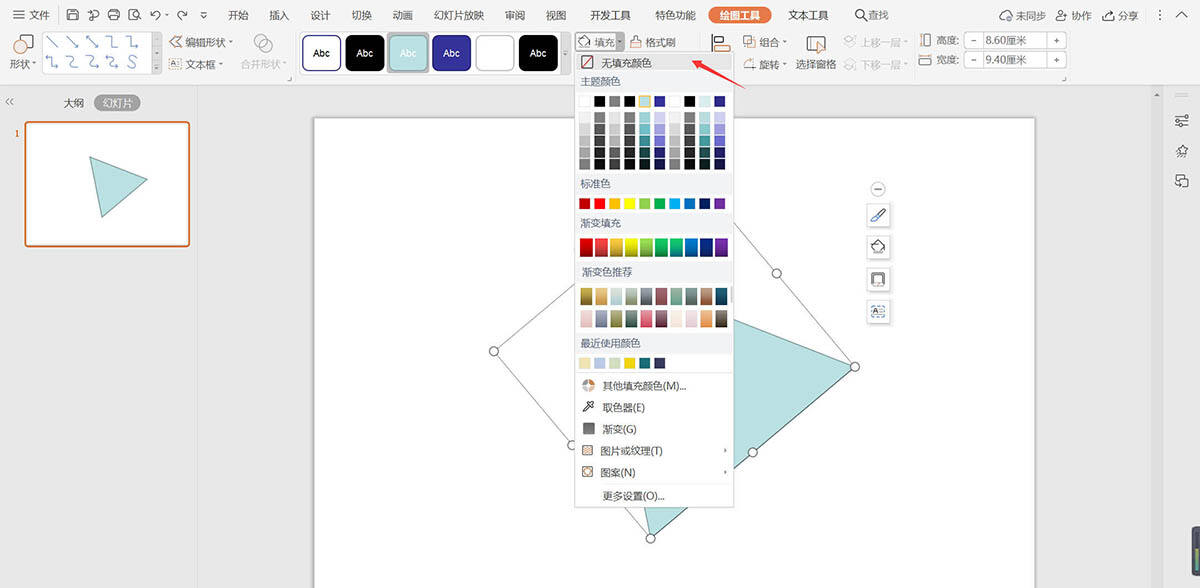Click the floating brush style icon beside shape
The width and height of the screenshot is (1200, 588).
(878, 215)
